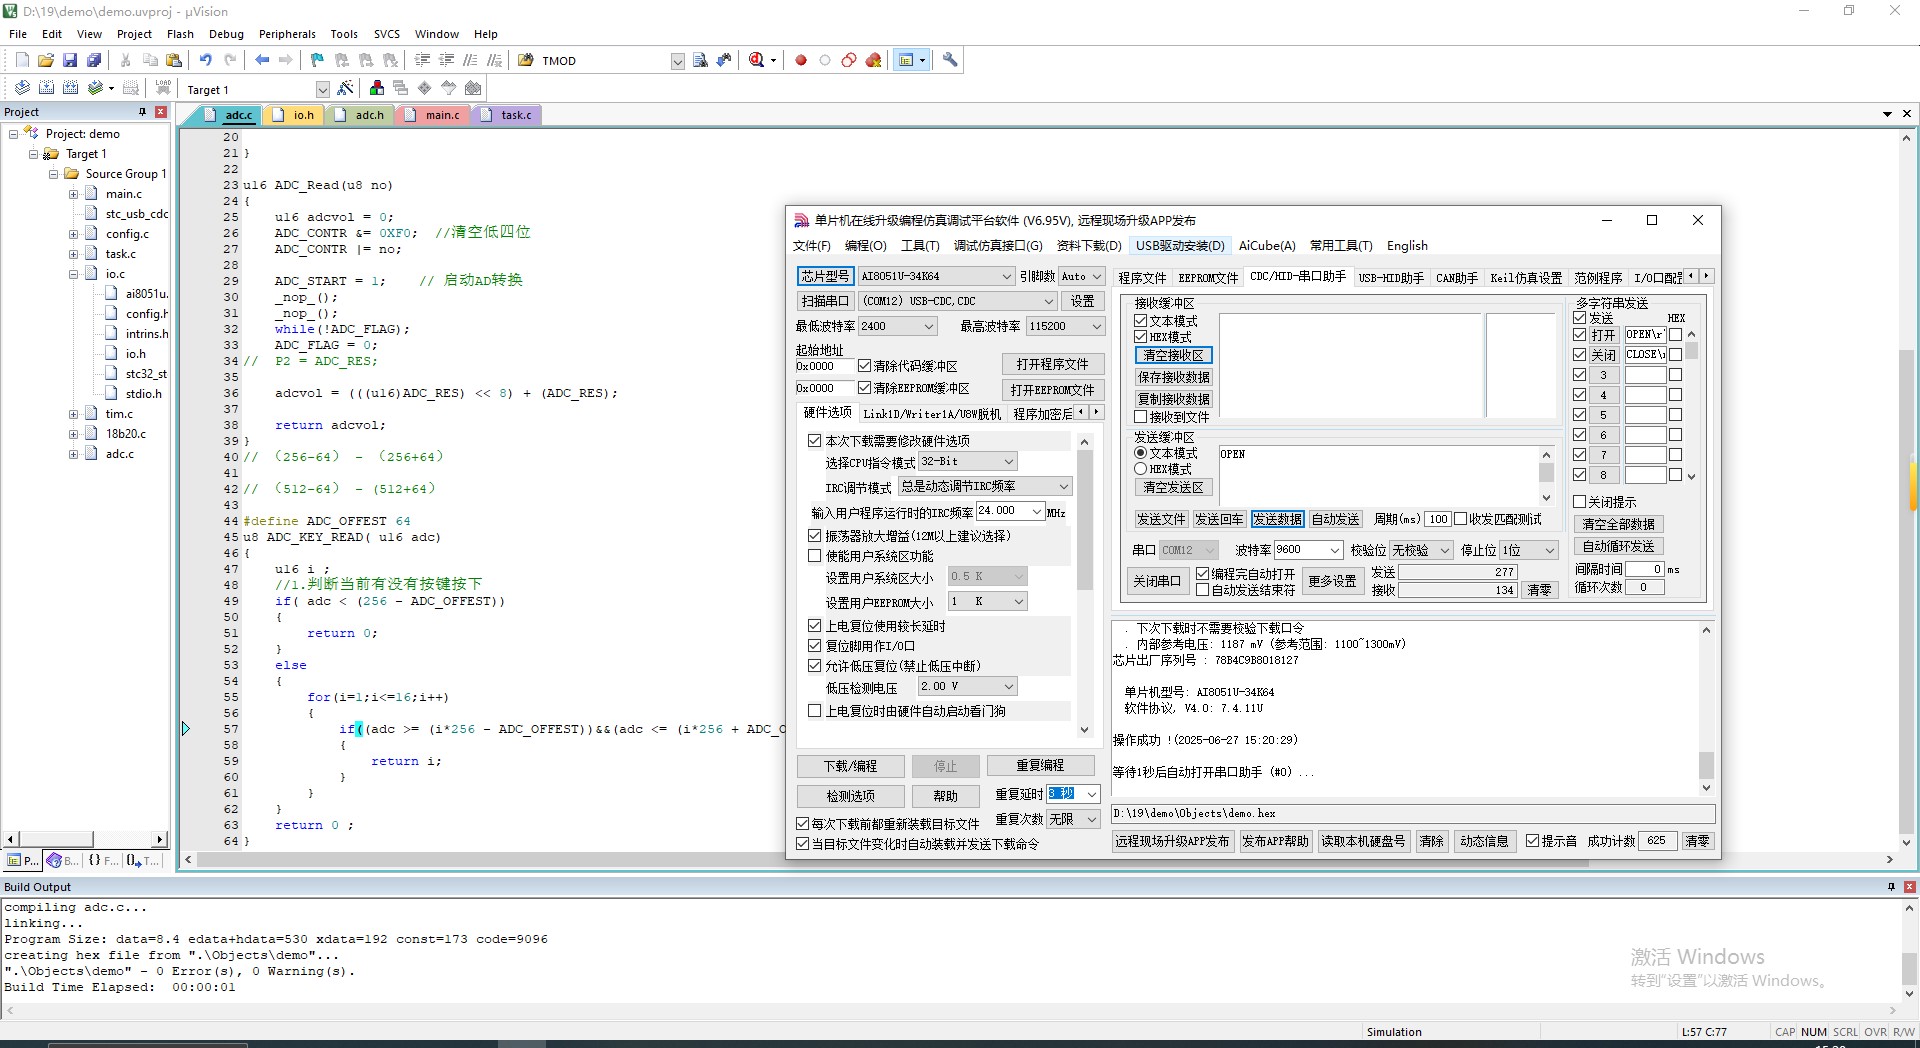Open the Flash menu in µVision
The width and height of the screenshot is (1920, 1048).
180,34
